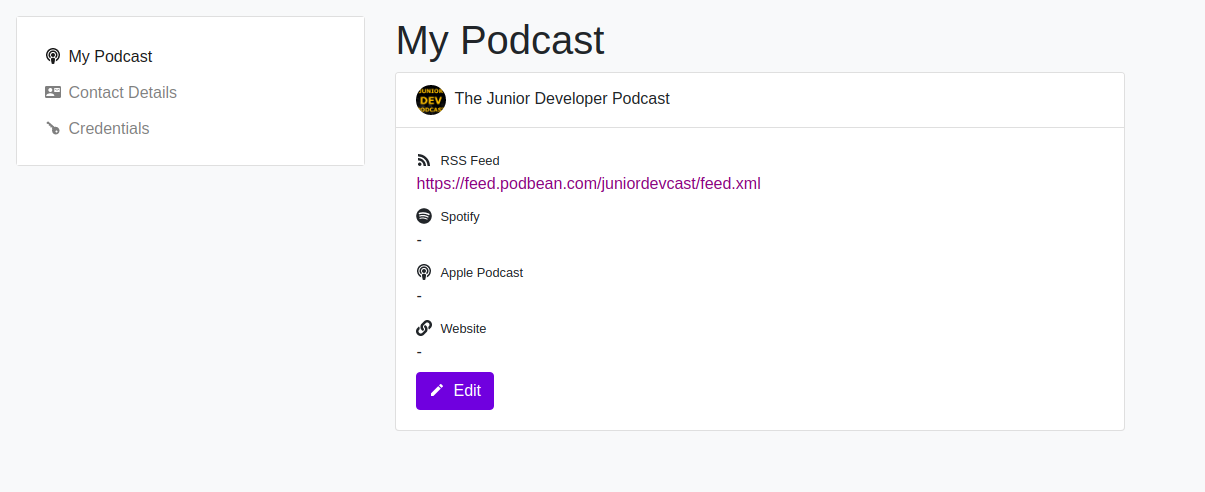The height and width of the screenshot is (492, 1205).
Task: Click the Spotify logo icon
Action: point(424,216)
